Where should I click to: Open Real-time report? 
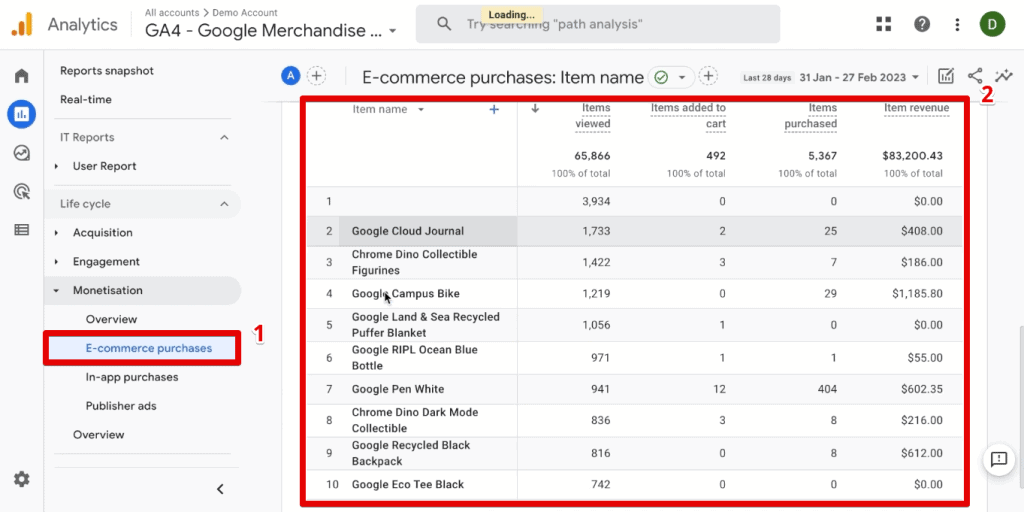86,99
